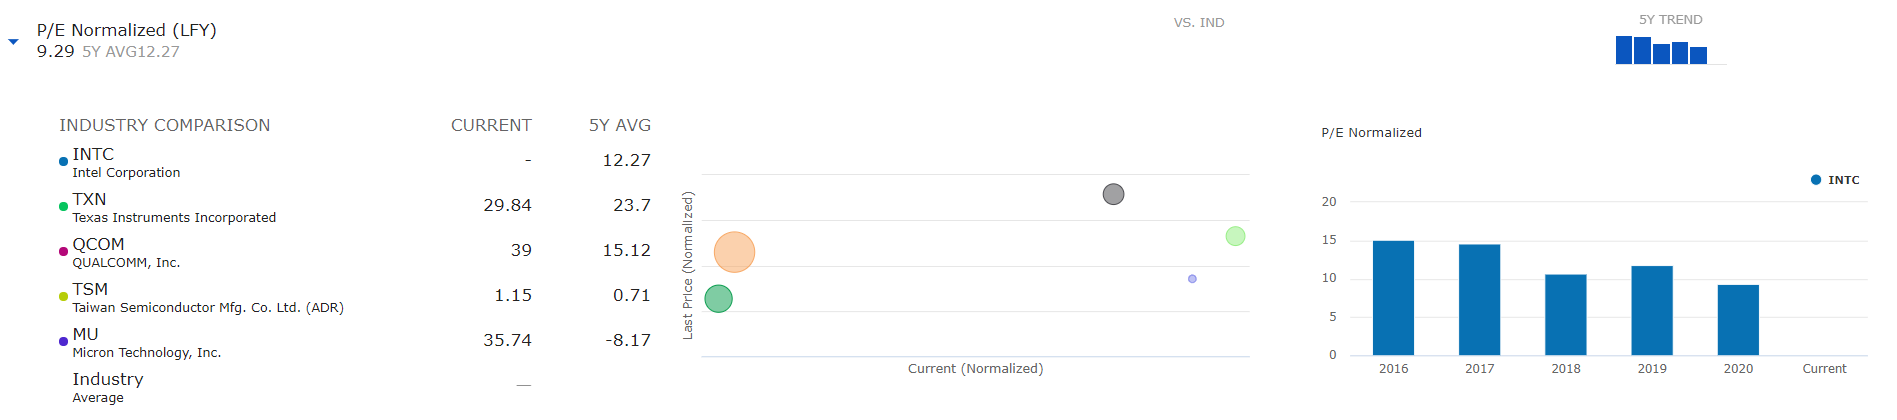Click the 2016 bar in P/E chart
Screen dimensions: 1897x420
[x=1393, y=298]
